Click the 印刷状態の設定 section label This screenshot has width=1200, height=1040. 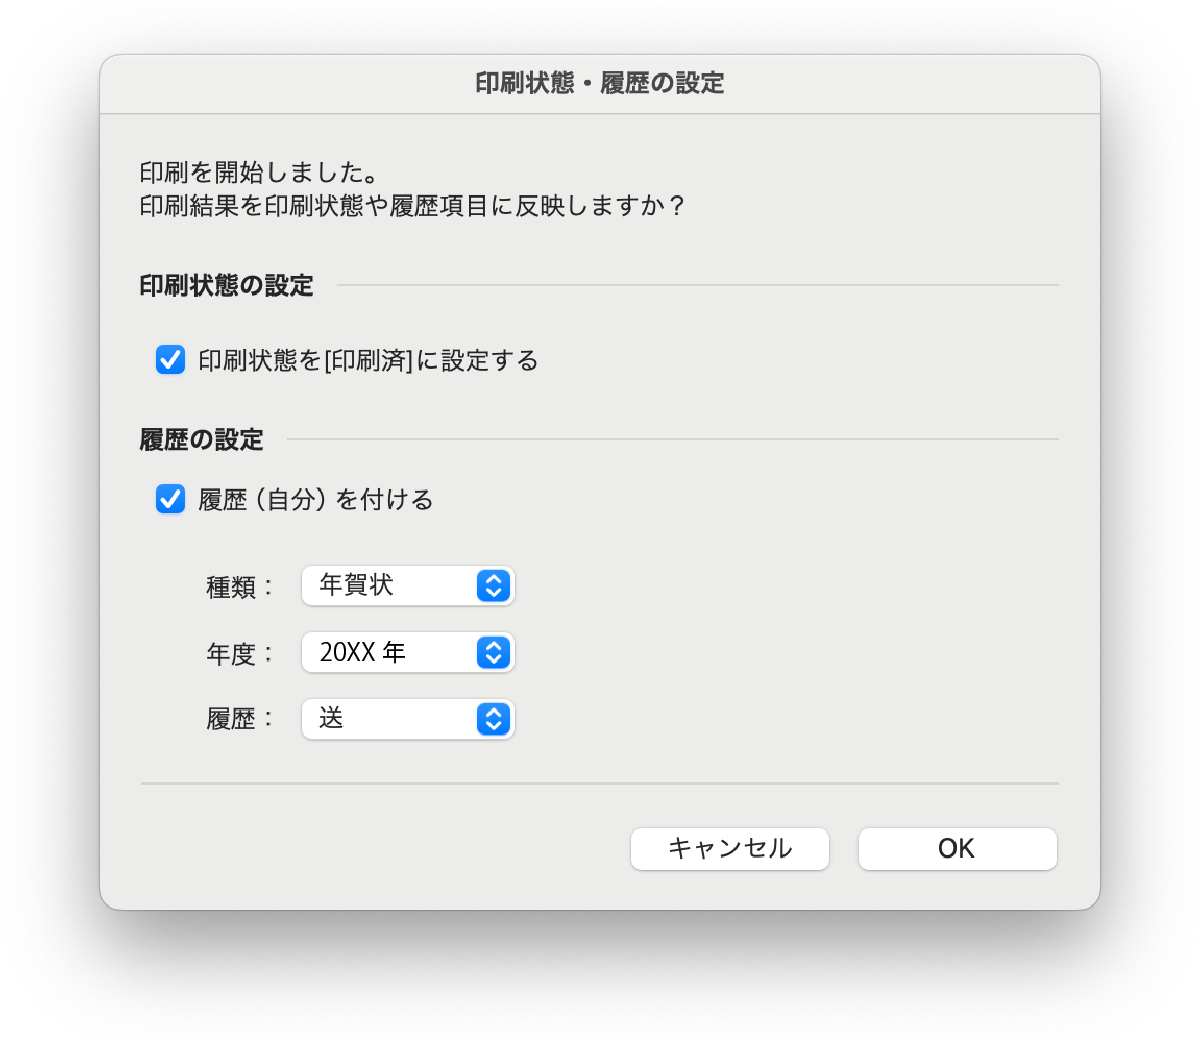pyautogui.click(x=226, y=286)
